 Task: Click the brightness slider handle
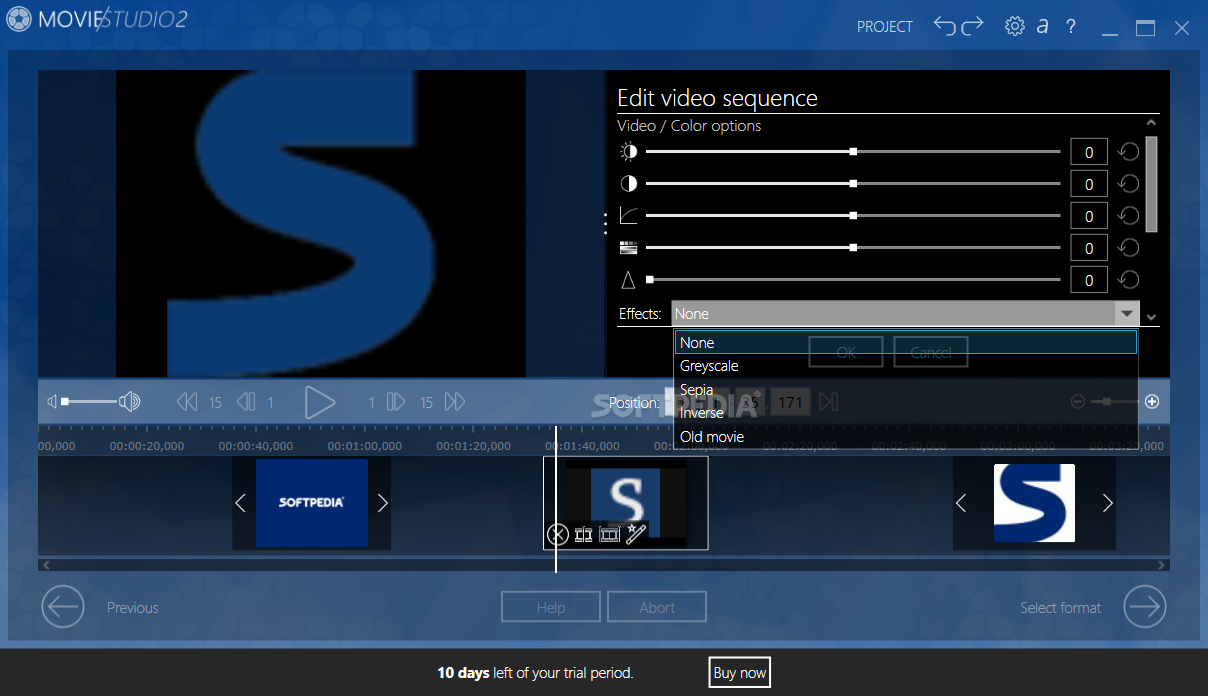click(x=853, y=152)
